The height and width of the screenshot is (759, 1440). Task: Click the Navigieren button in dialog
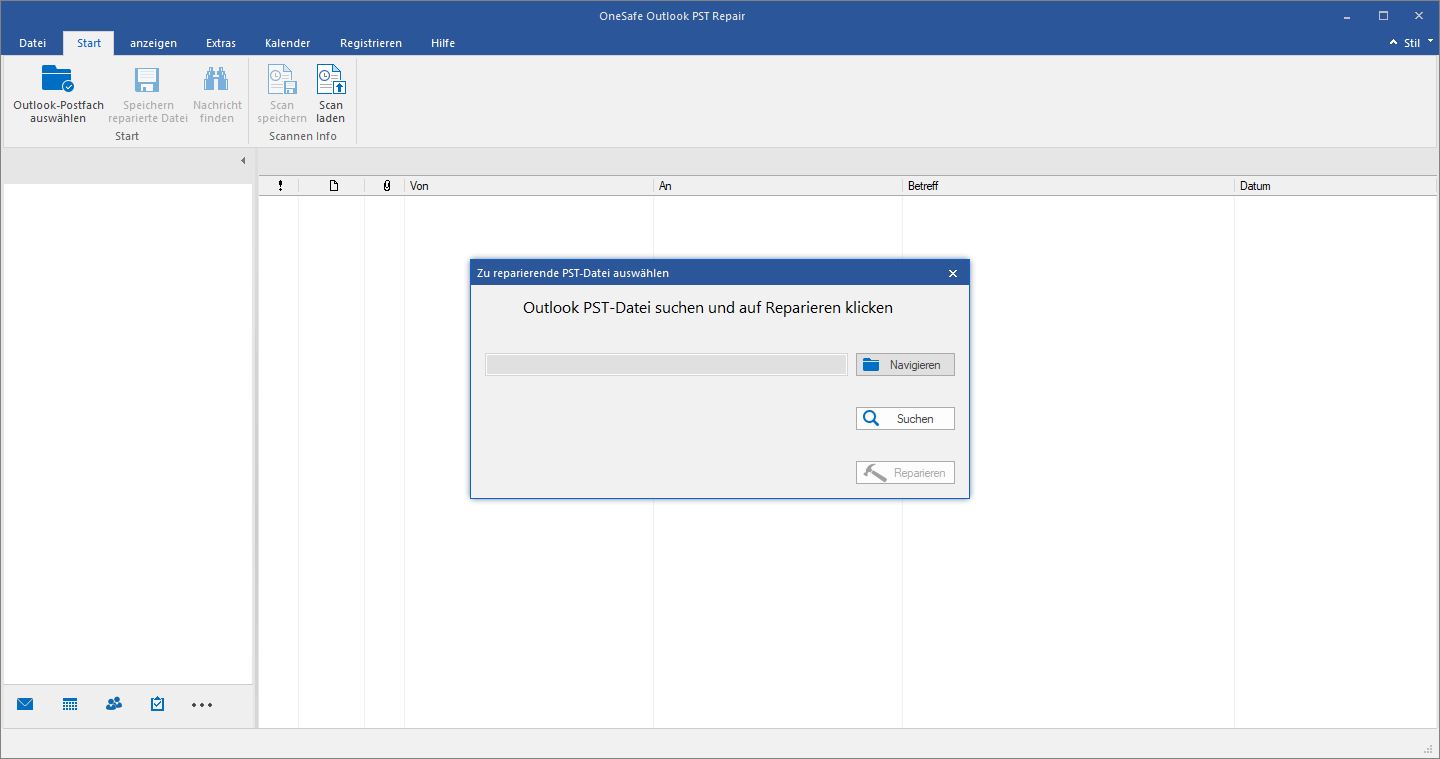point(905,365)
